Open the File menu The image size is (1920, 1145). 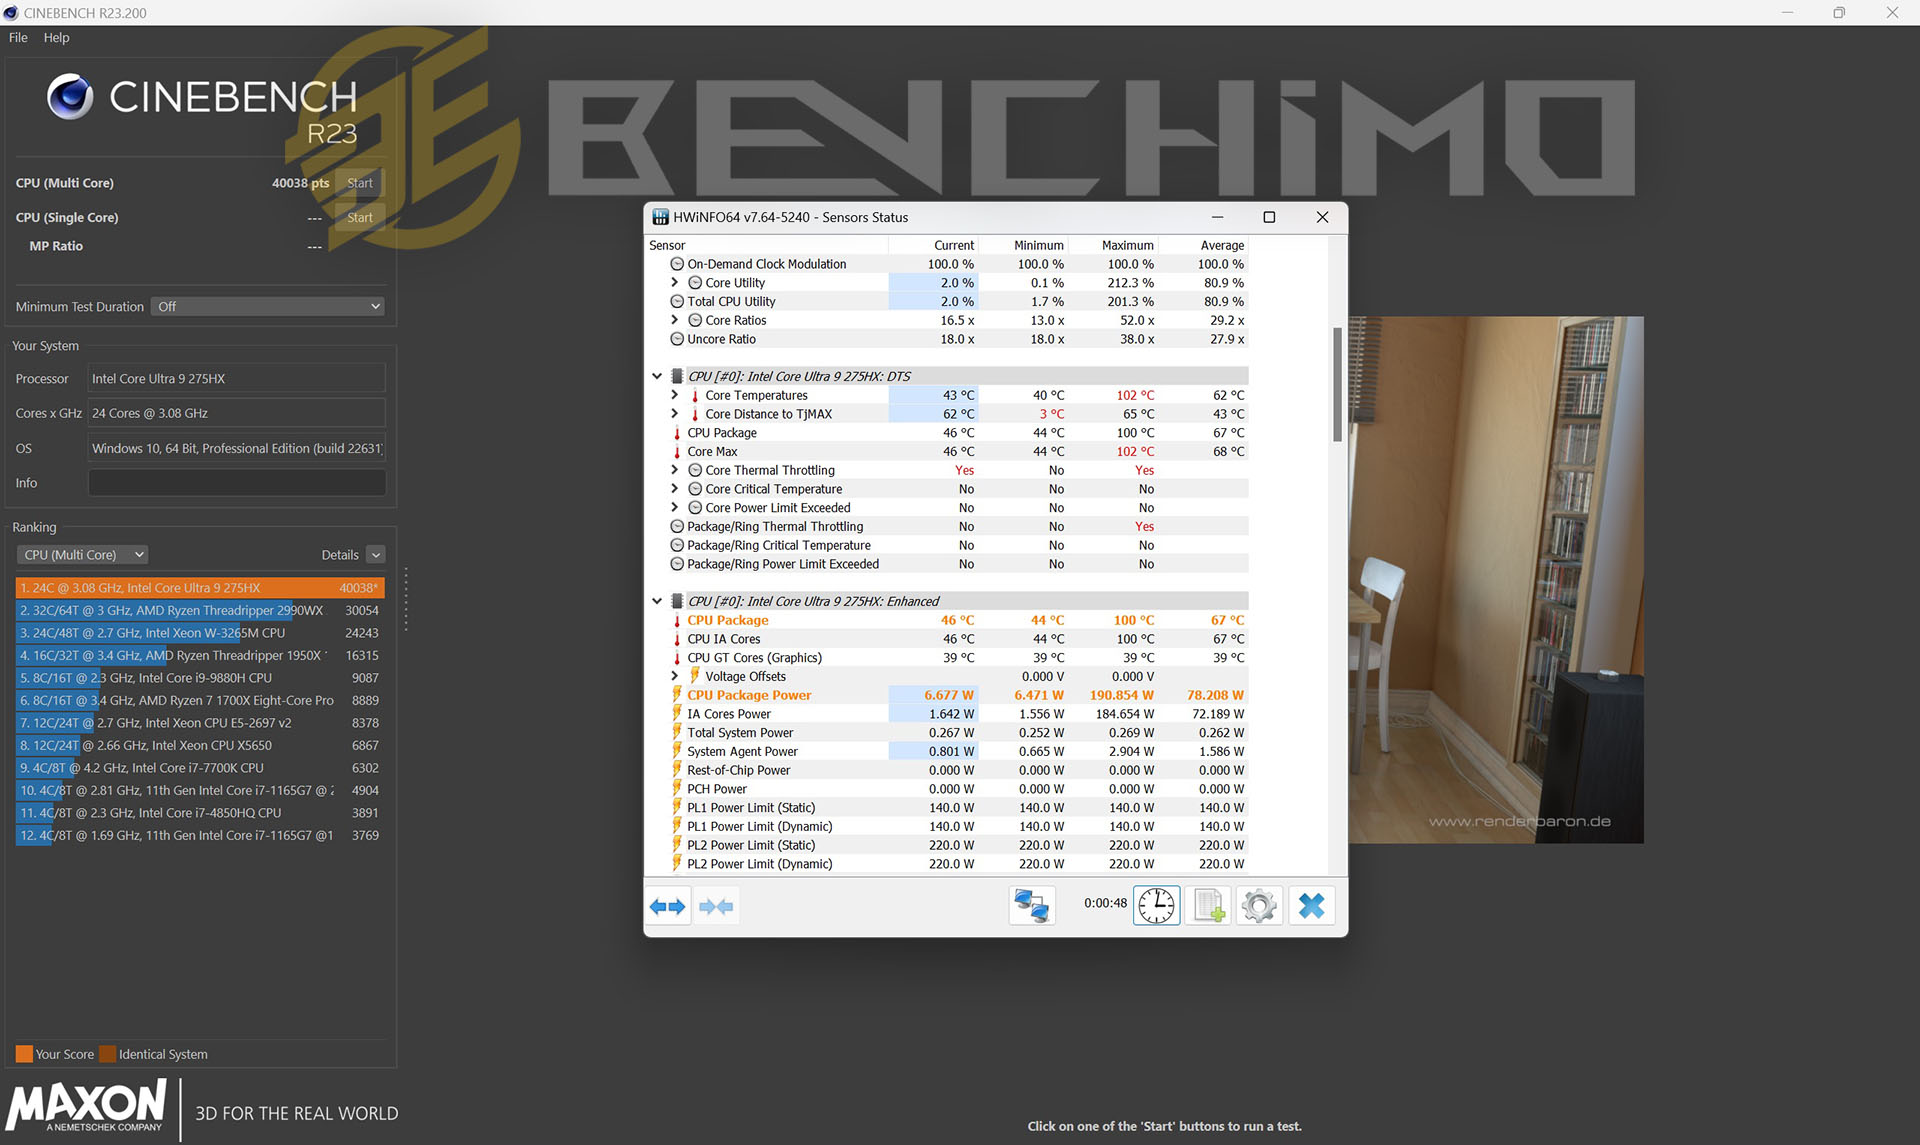point(18,38)
